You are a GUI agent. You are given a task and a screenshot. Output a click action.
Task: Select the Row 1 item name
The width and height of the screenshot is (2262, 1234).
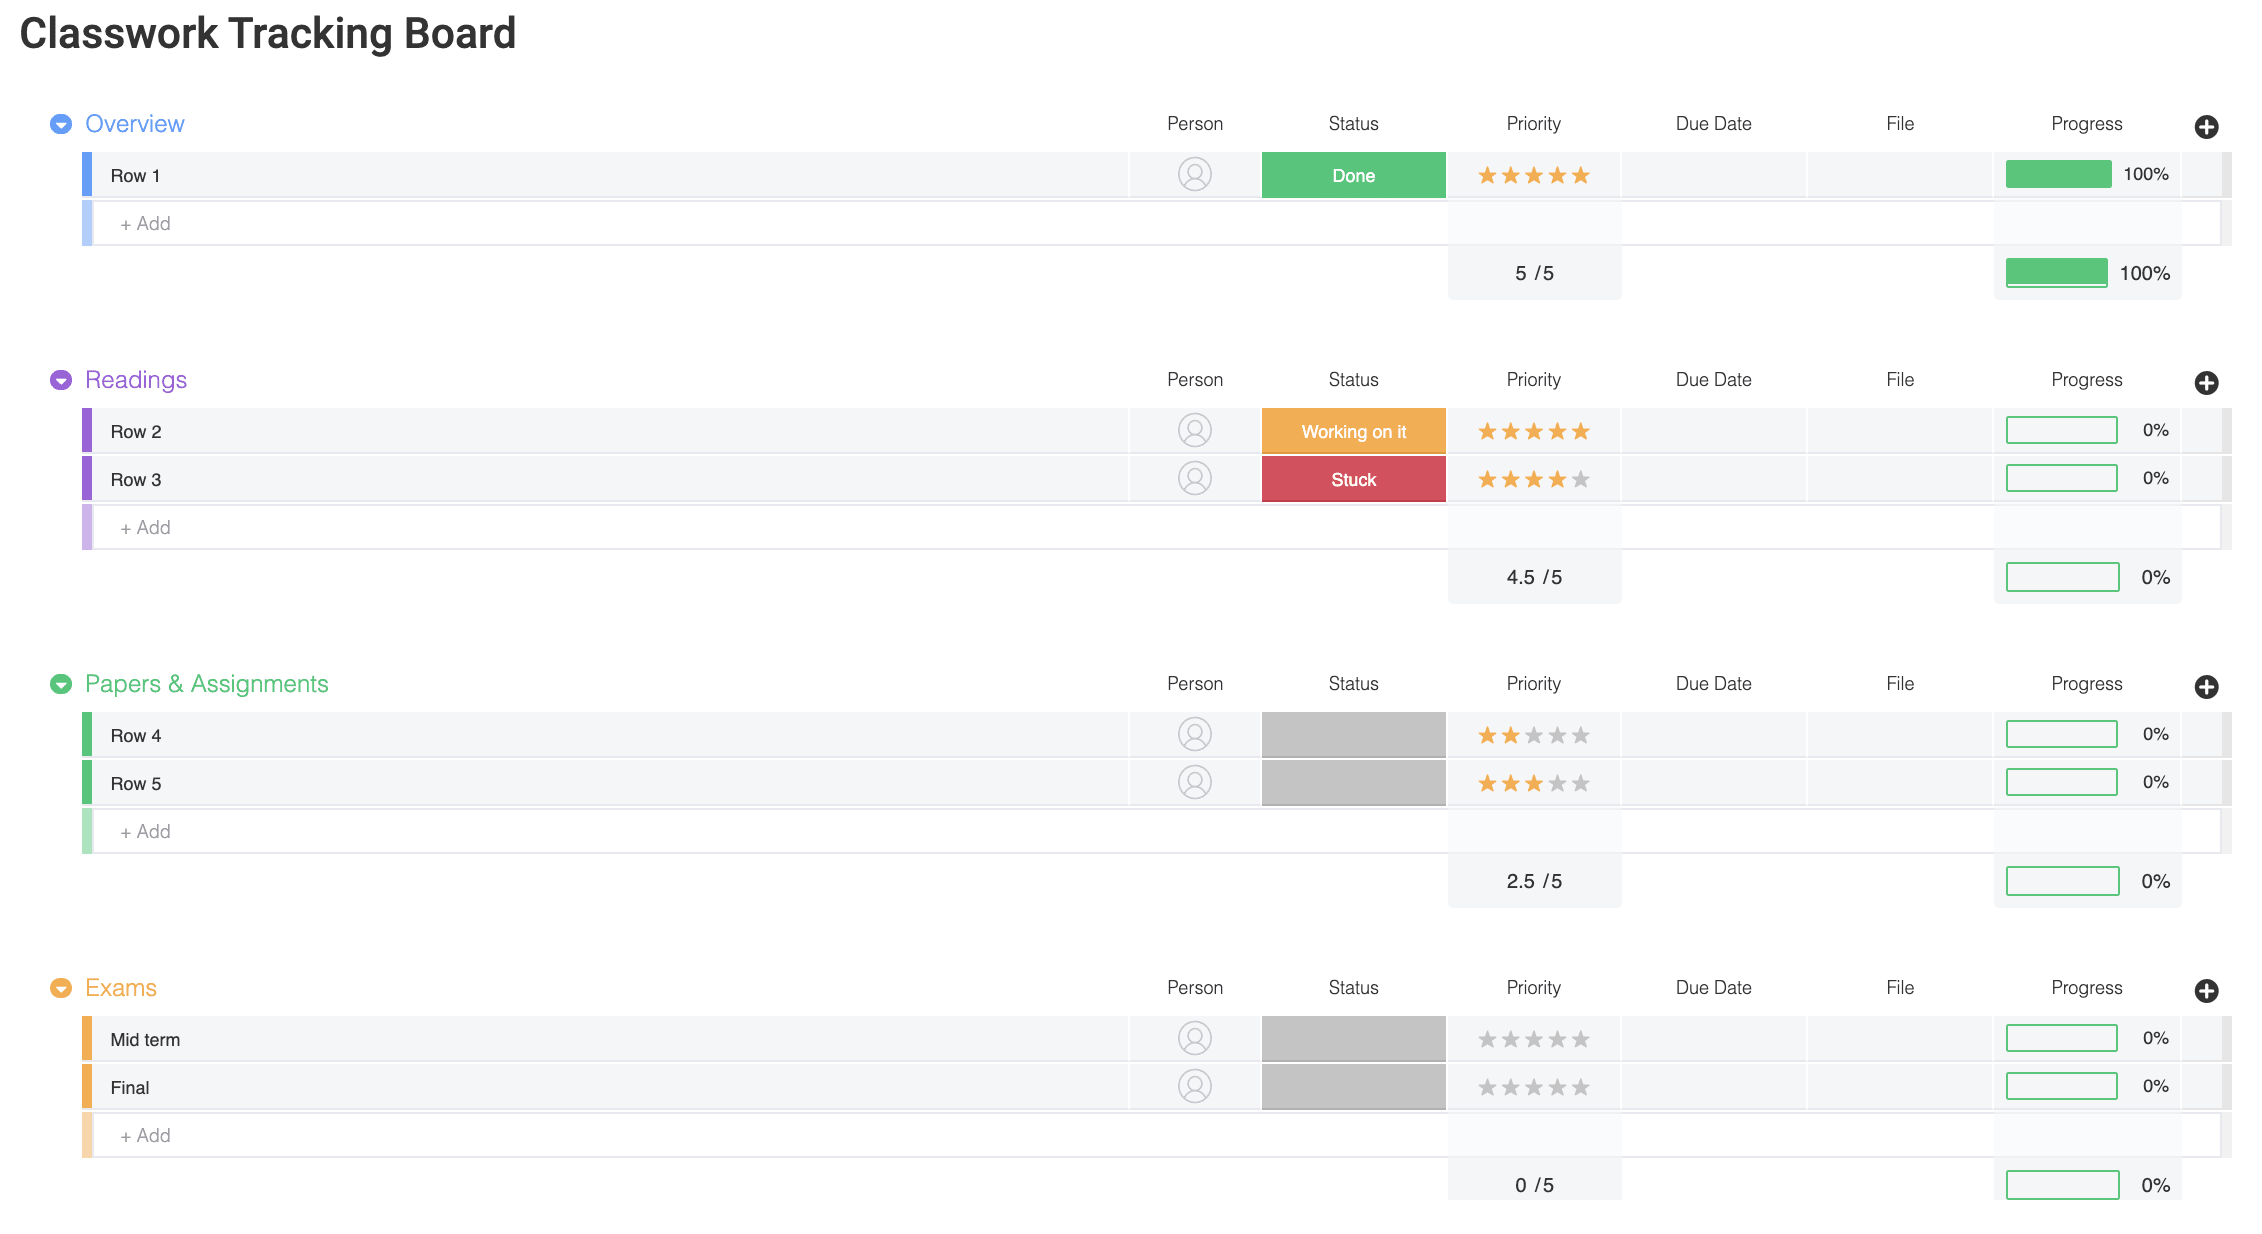[135, 176]
